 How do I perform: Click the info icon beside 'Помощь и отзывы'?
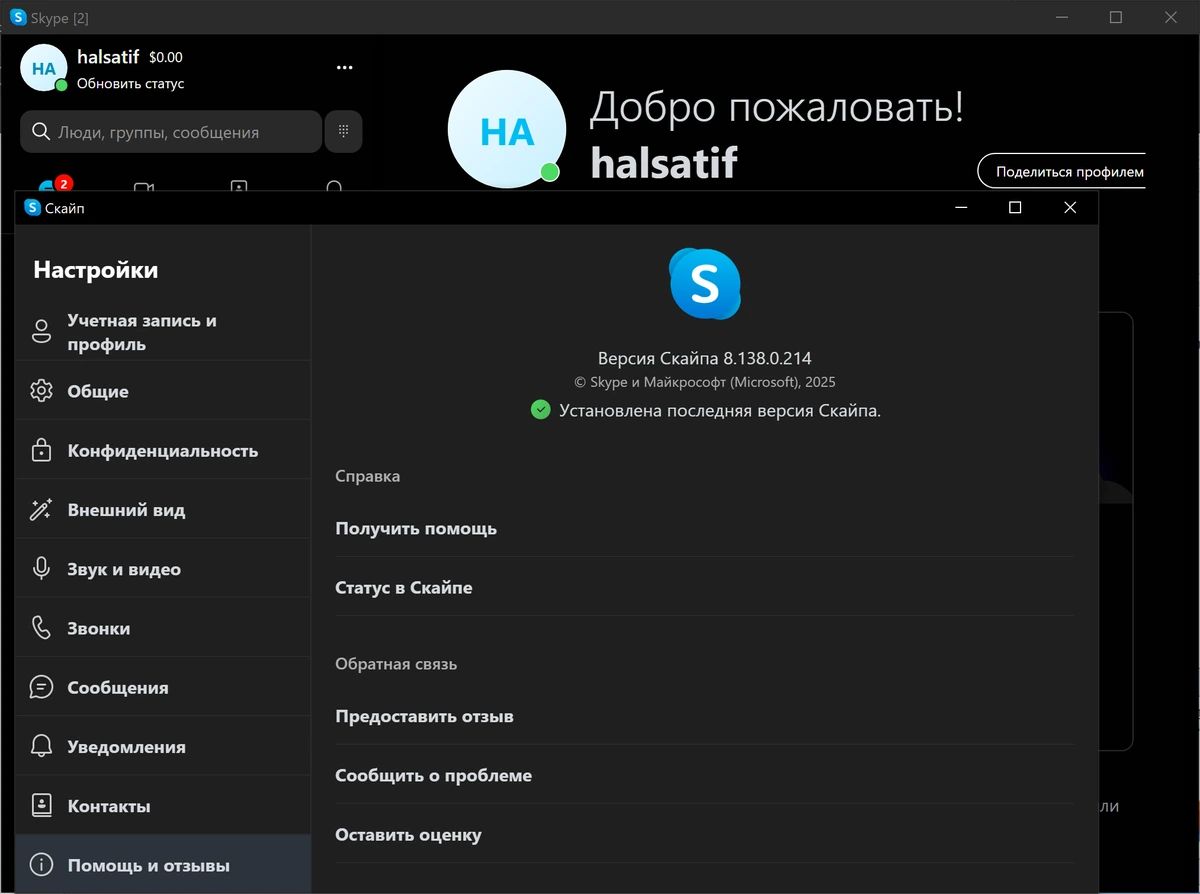point(41,864)
